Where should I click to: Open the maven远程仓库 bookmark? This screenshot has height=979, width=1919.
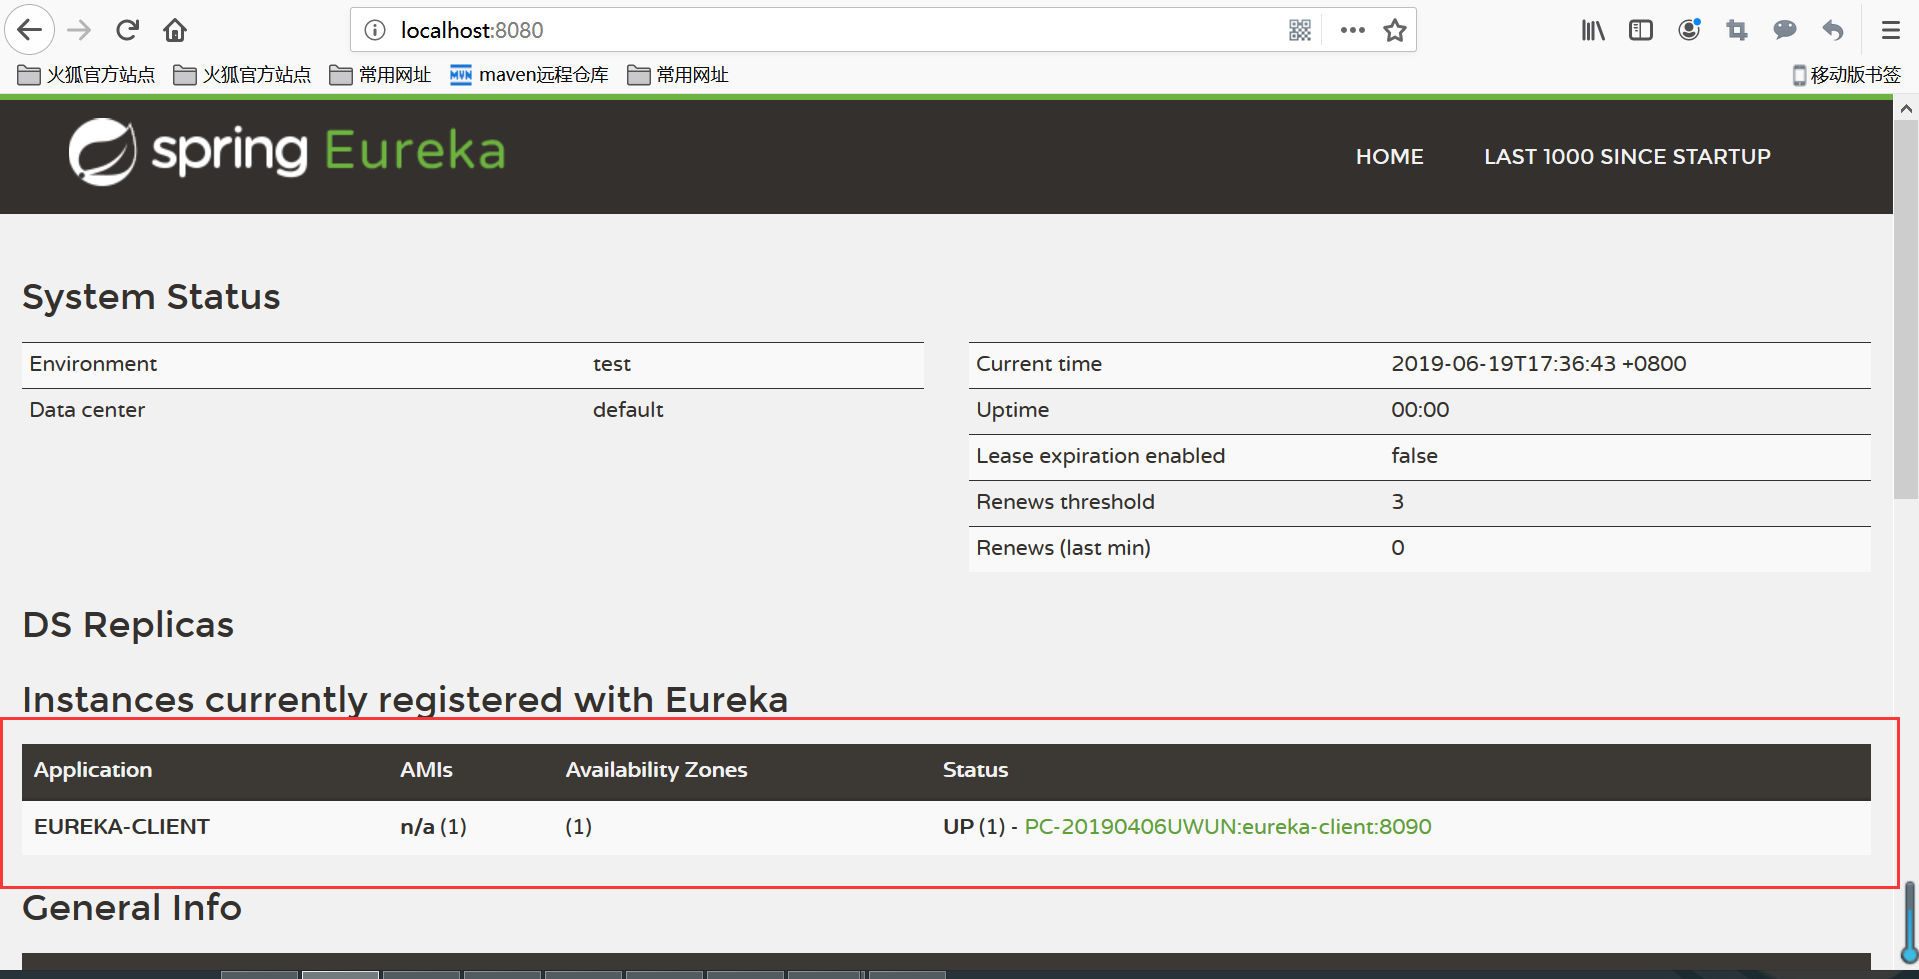529,75
